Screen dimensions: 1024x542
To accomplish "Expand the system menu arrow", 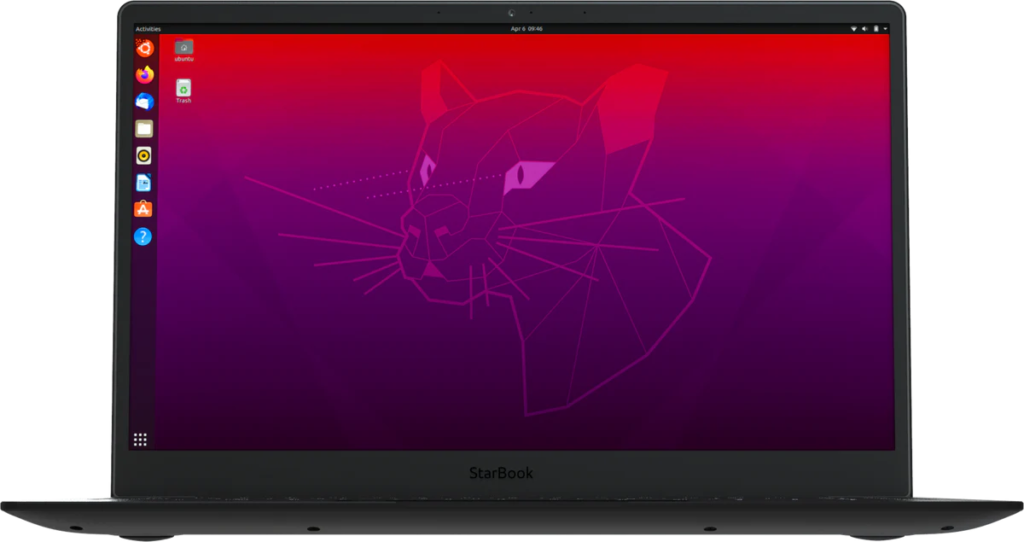I will 885,29.
